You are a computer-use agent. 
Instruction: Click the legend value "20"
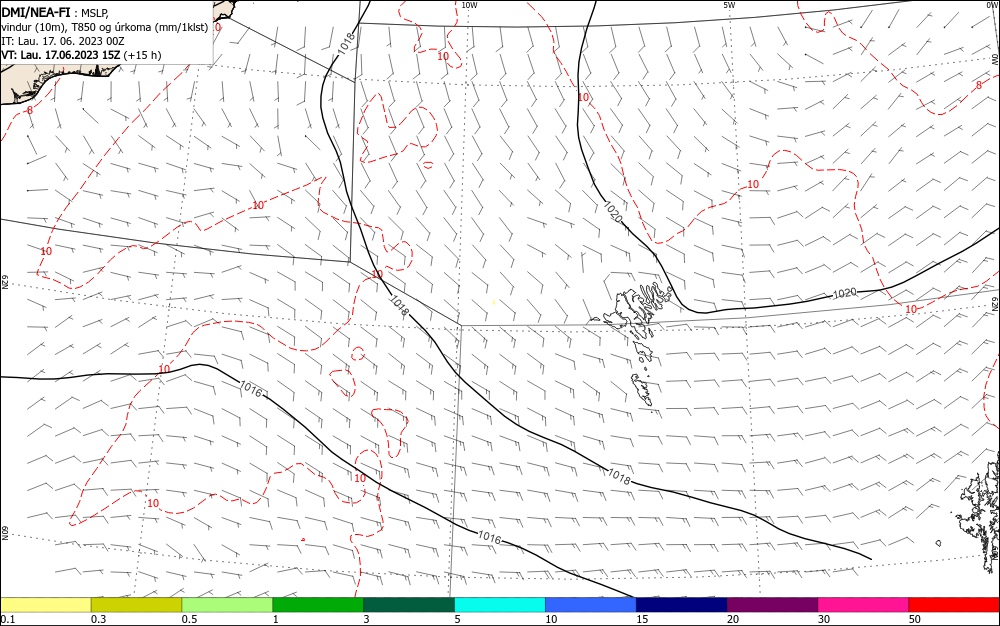tap(733, 619)
